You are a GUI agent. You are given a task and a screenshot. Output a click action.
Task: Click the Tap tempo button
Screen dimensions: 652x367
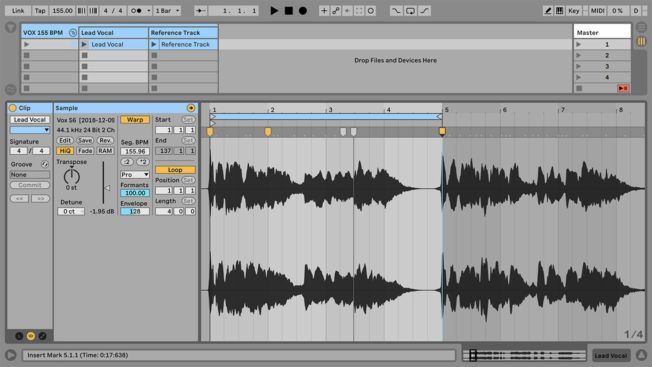point(40,11)
